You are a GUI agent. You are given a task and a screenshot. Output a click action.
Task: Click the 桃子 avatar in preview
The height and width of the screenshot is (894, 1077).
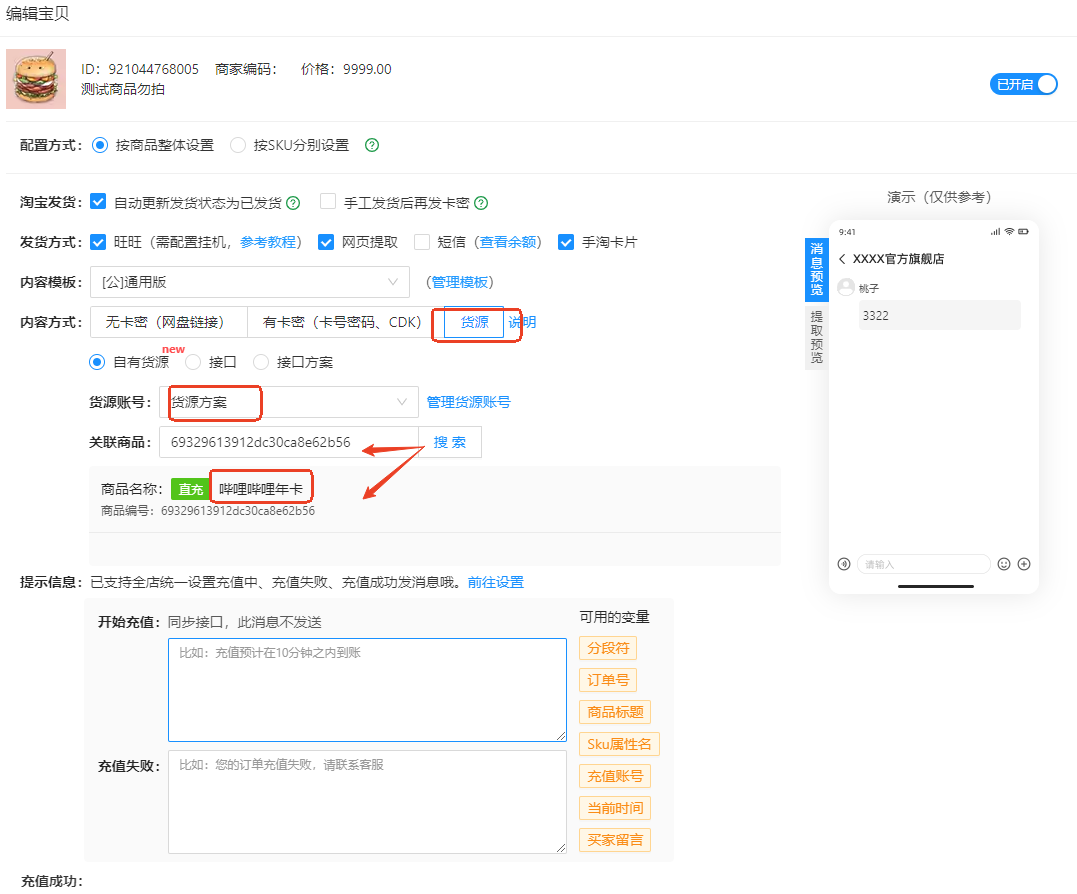846,287
